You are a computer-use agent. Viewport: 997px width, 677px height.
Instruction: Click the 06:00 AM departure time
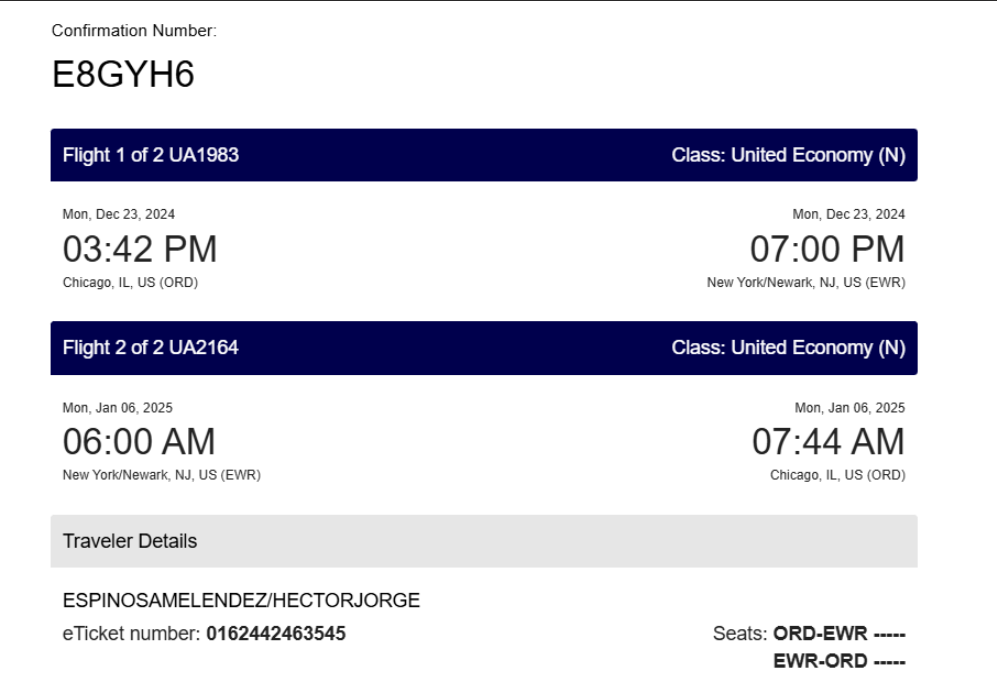tap(139, 441)
